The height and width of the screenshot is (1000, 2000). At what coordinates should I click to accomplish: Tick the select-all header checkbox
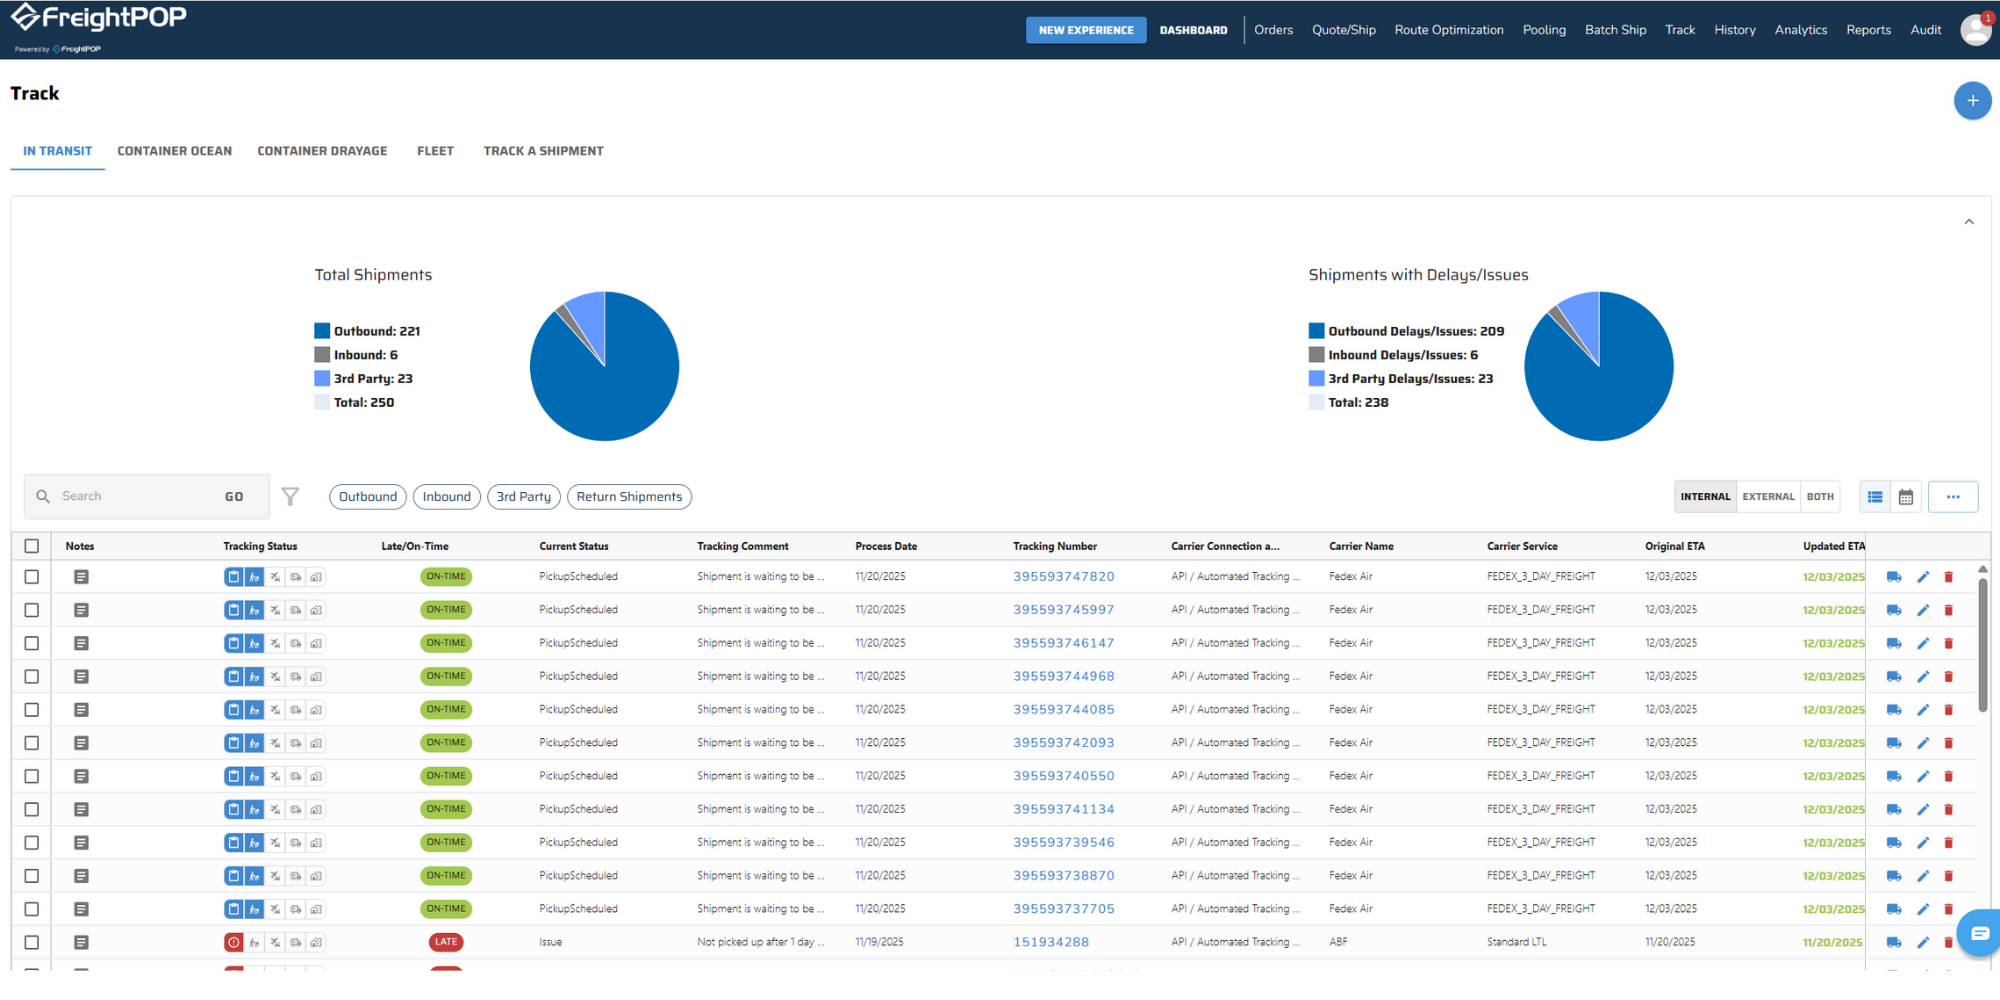click(32, 546)
